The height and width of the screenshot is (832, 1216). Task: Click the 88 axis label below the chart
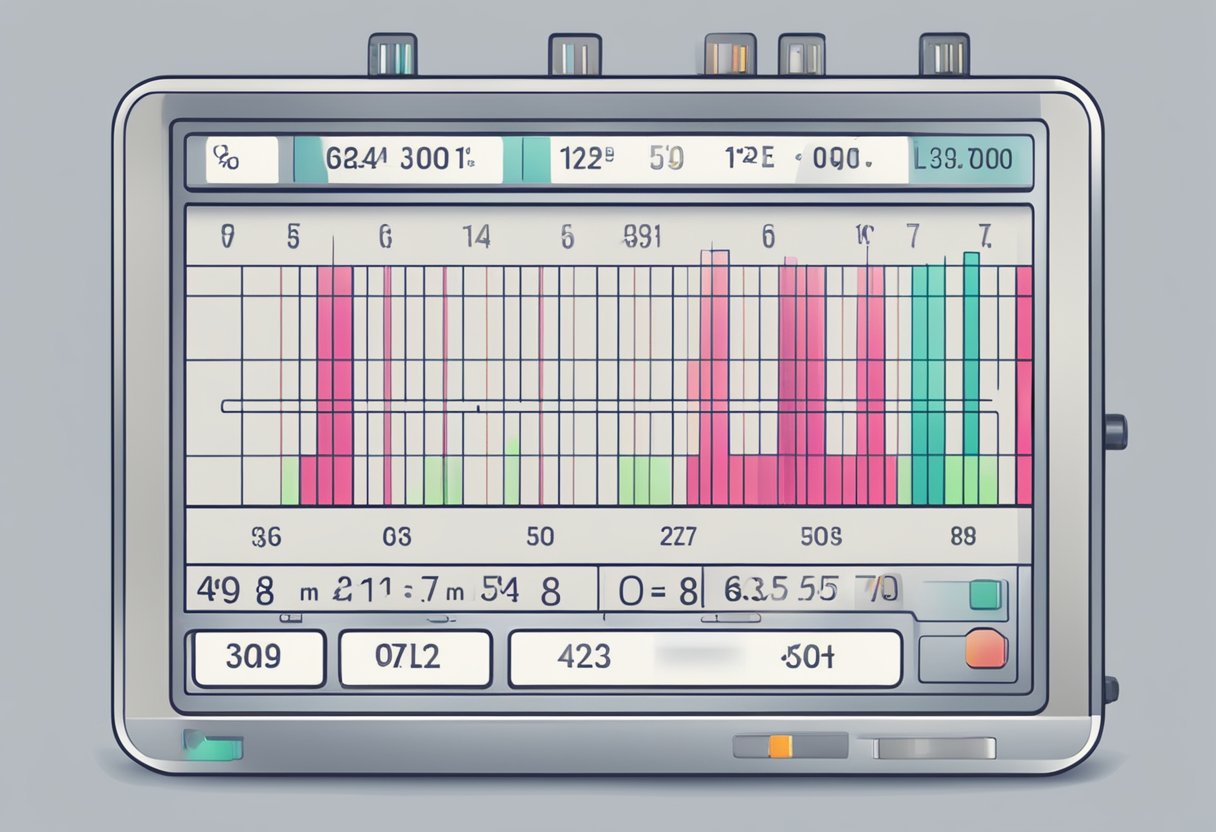tap(962, 536)
